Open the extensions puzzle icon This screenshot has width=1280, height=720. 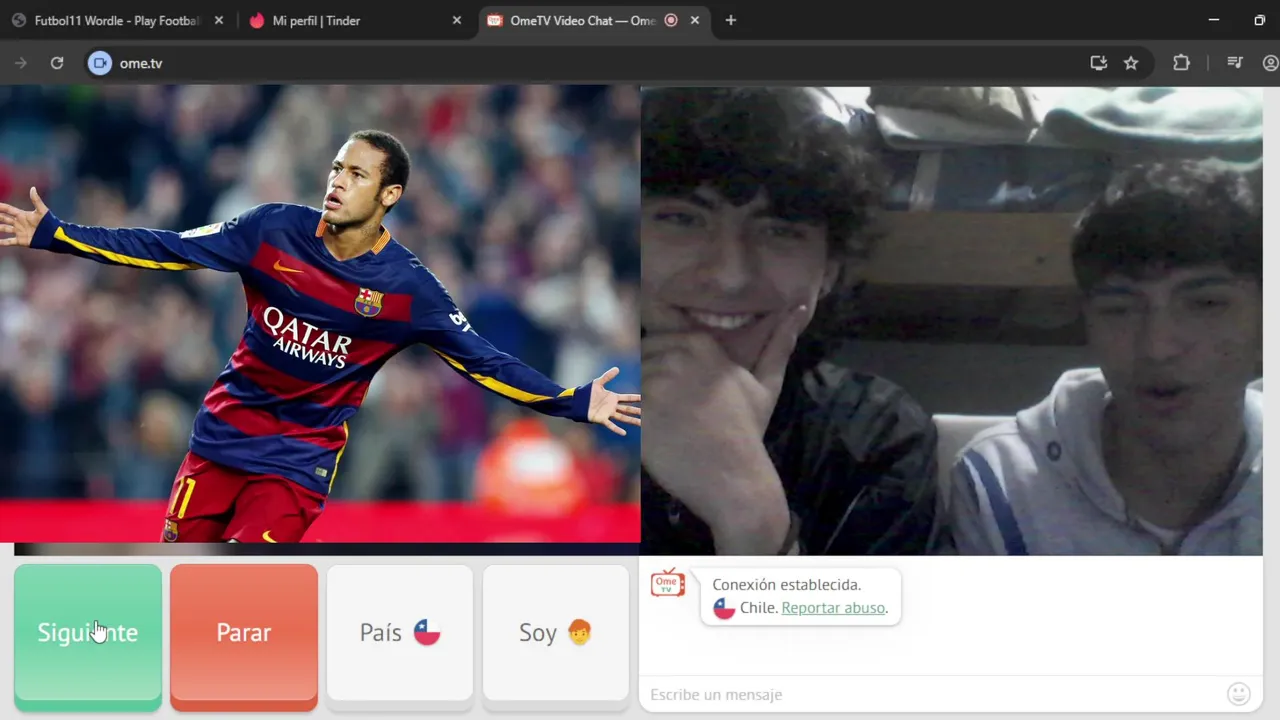click(x=1181, y=63)
